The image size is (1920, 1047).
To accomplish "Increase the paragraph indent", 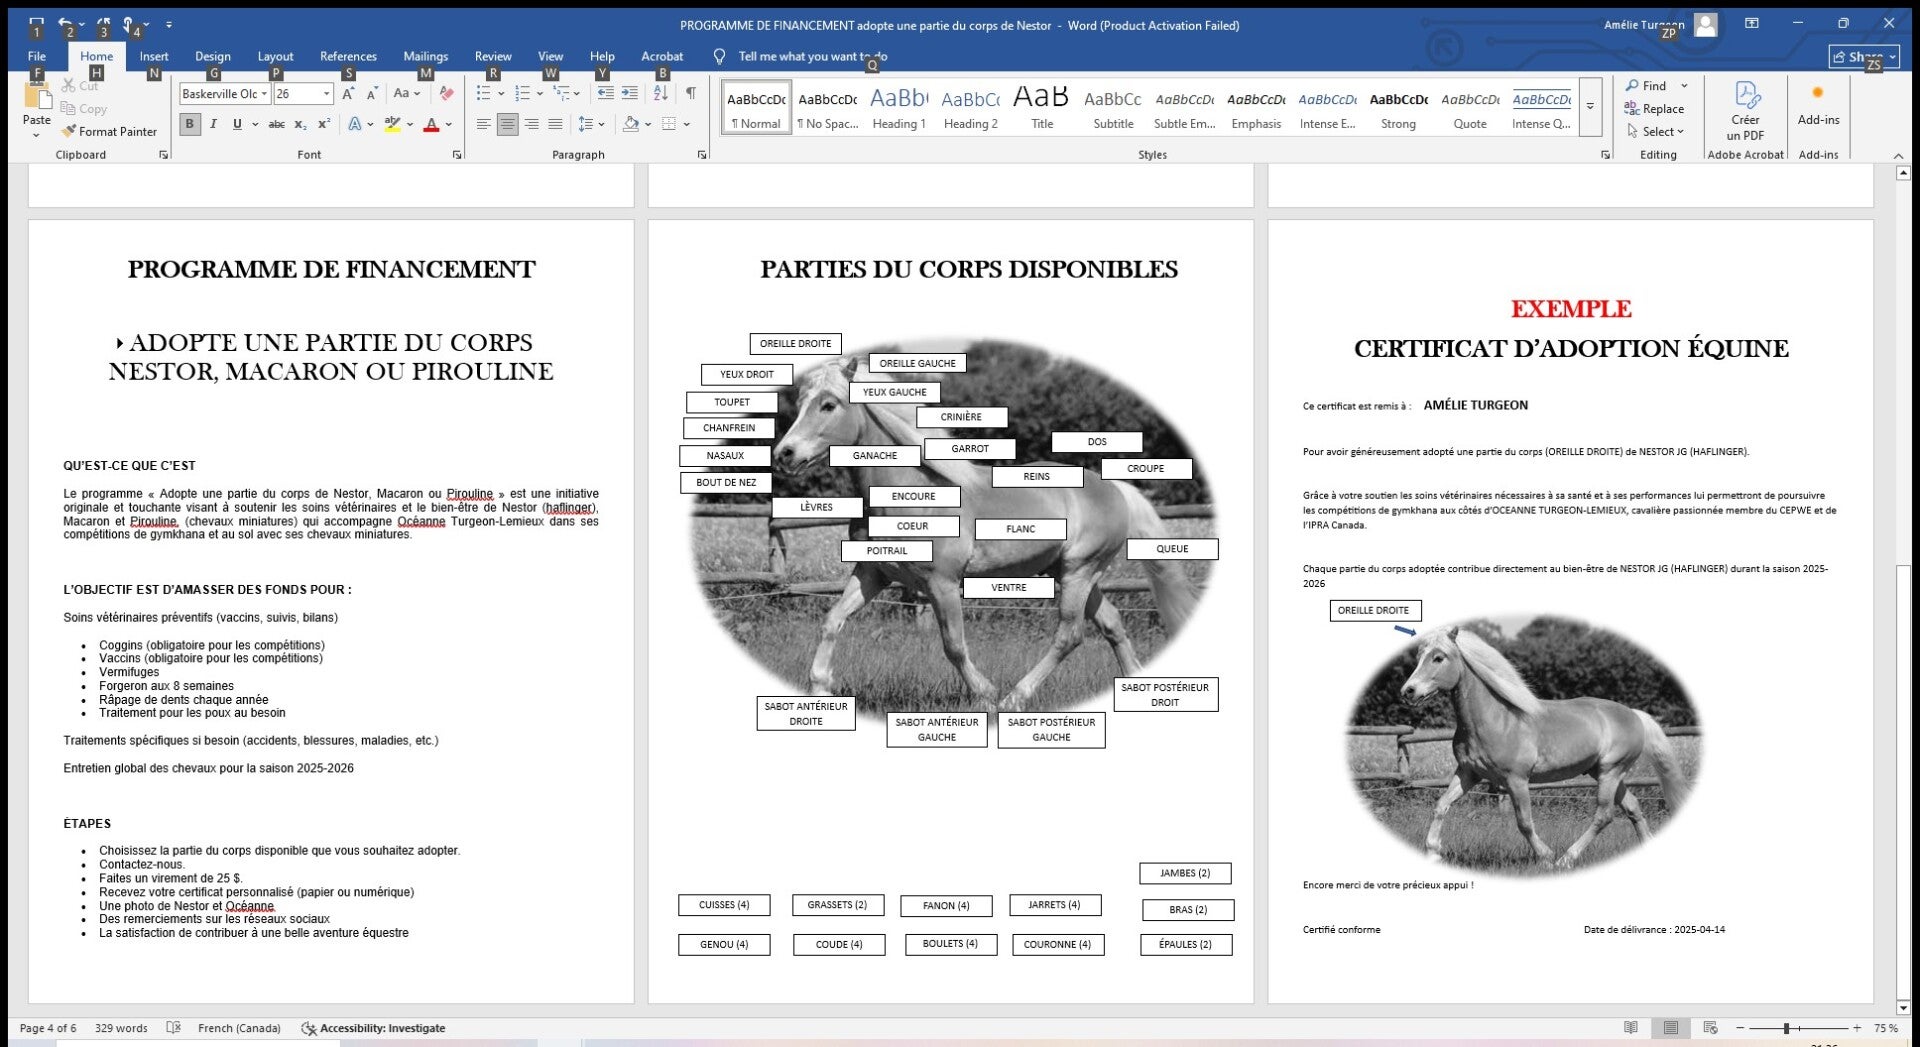I will click(629, 93).
